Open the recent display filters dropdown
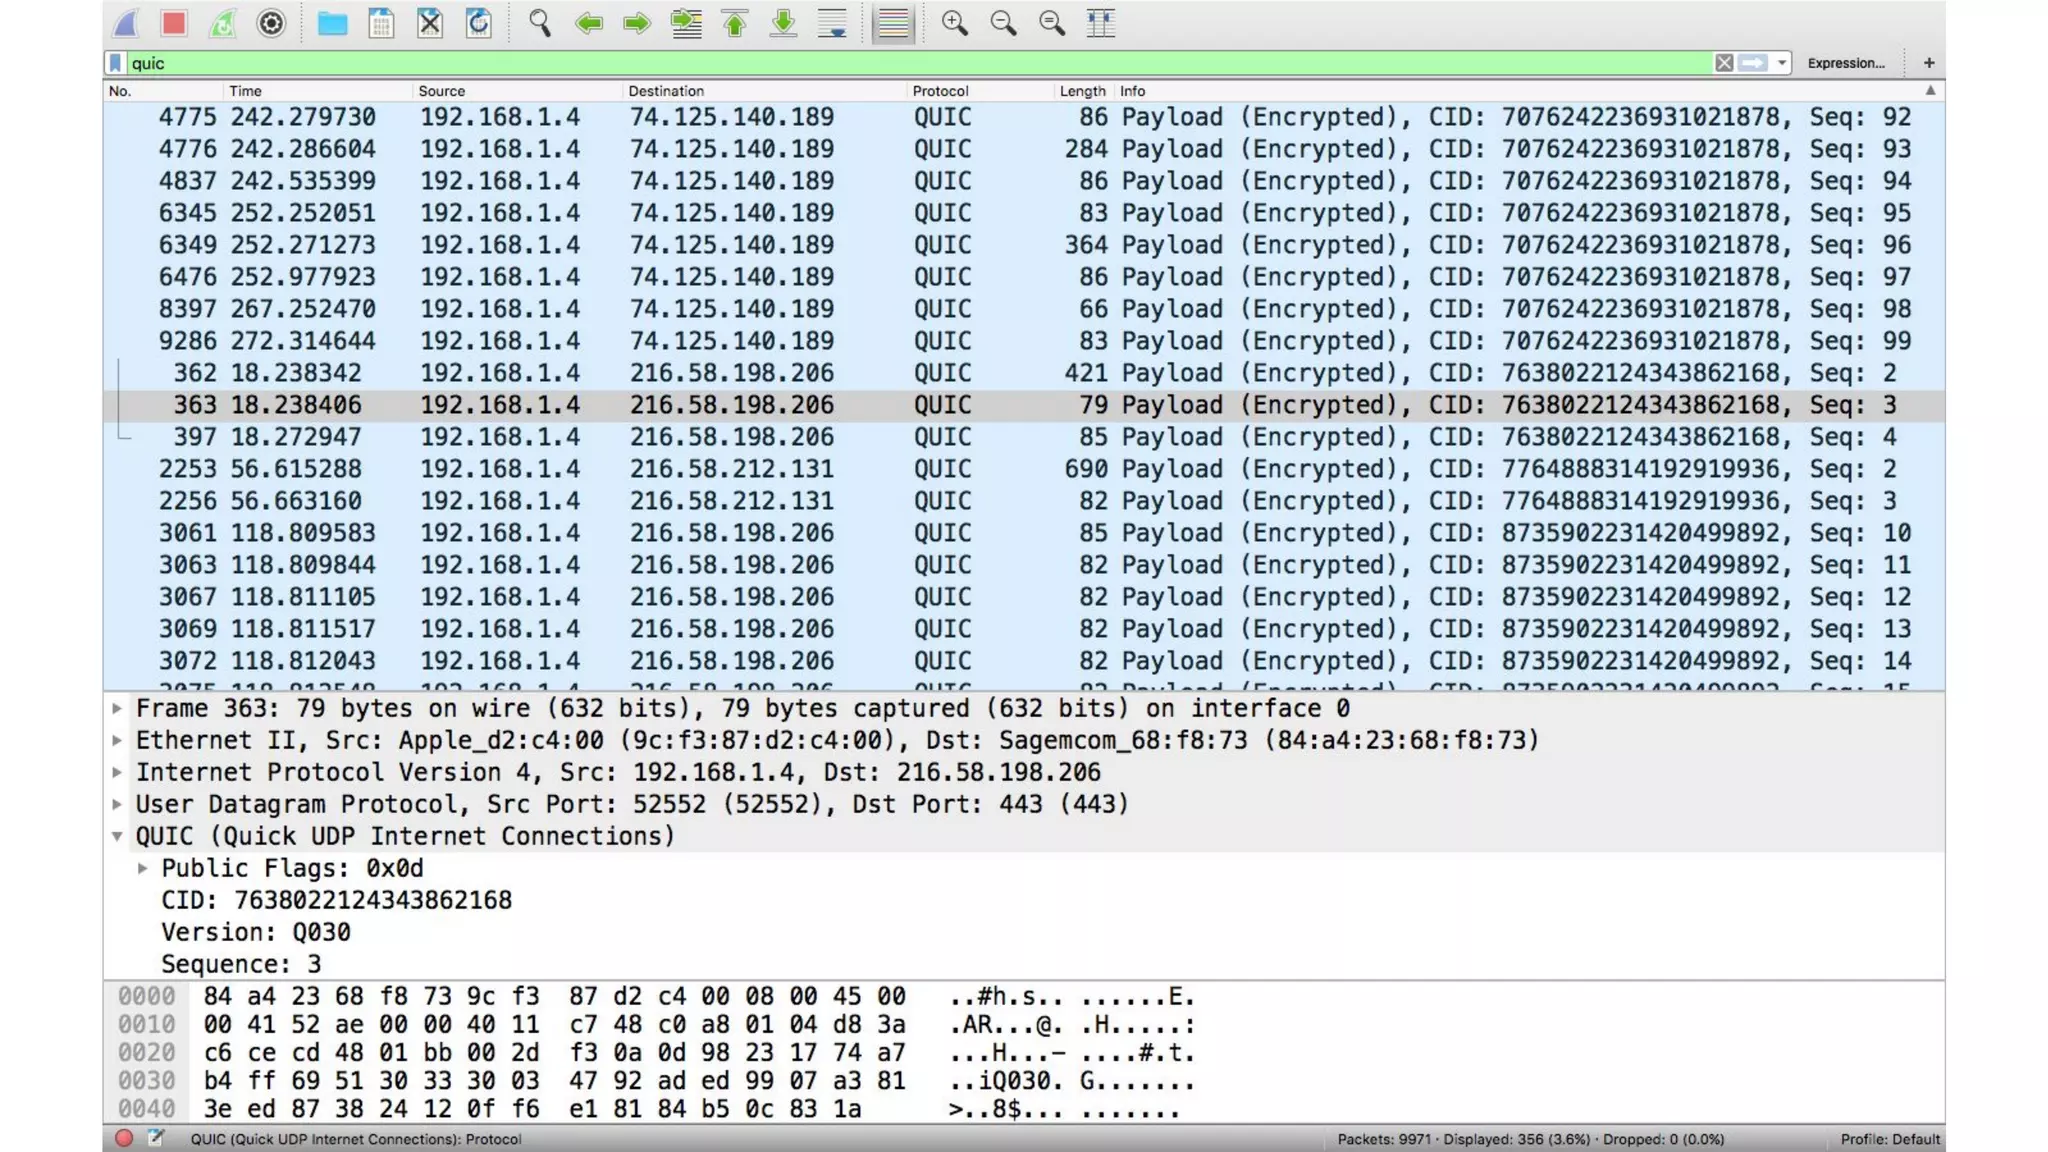The width and height of the screenshot is (2048, 1152). [x=1781, y=63]
